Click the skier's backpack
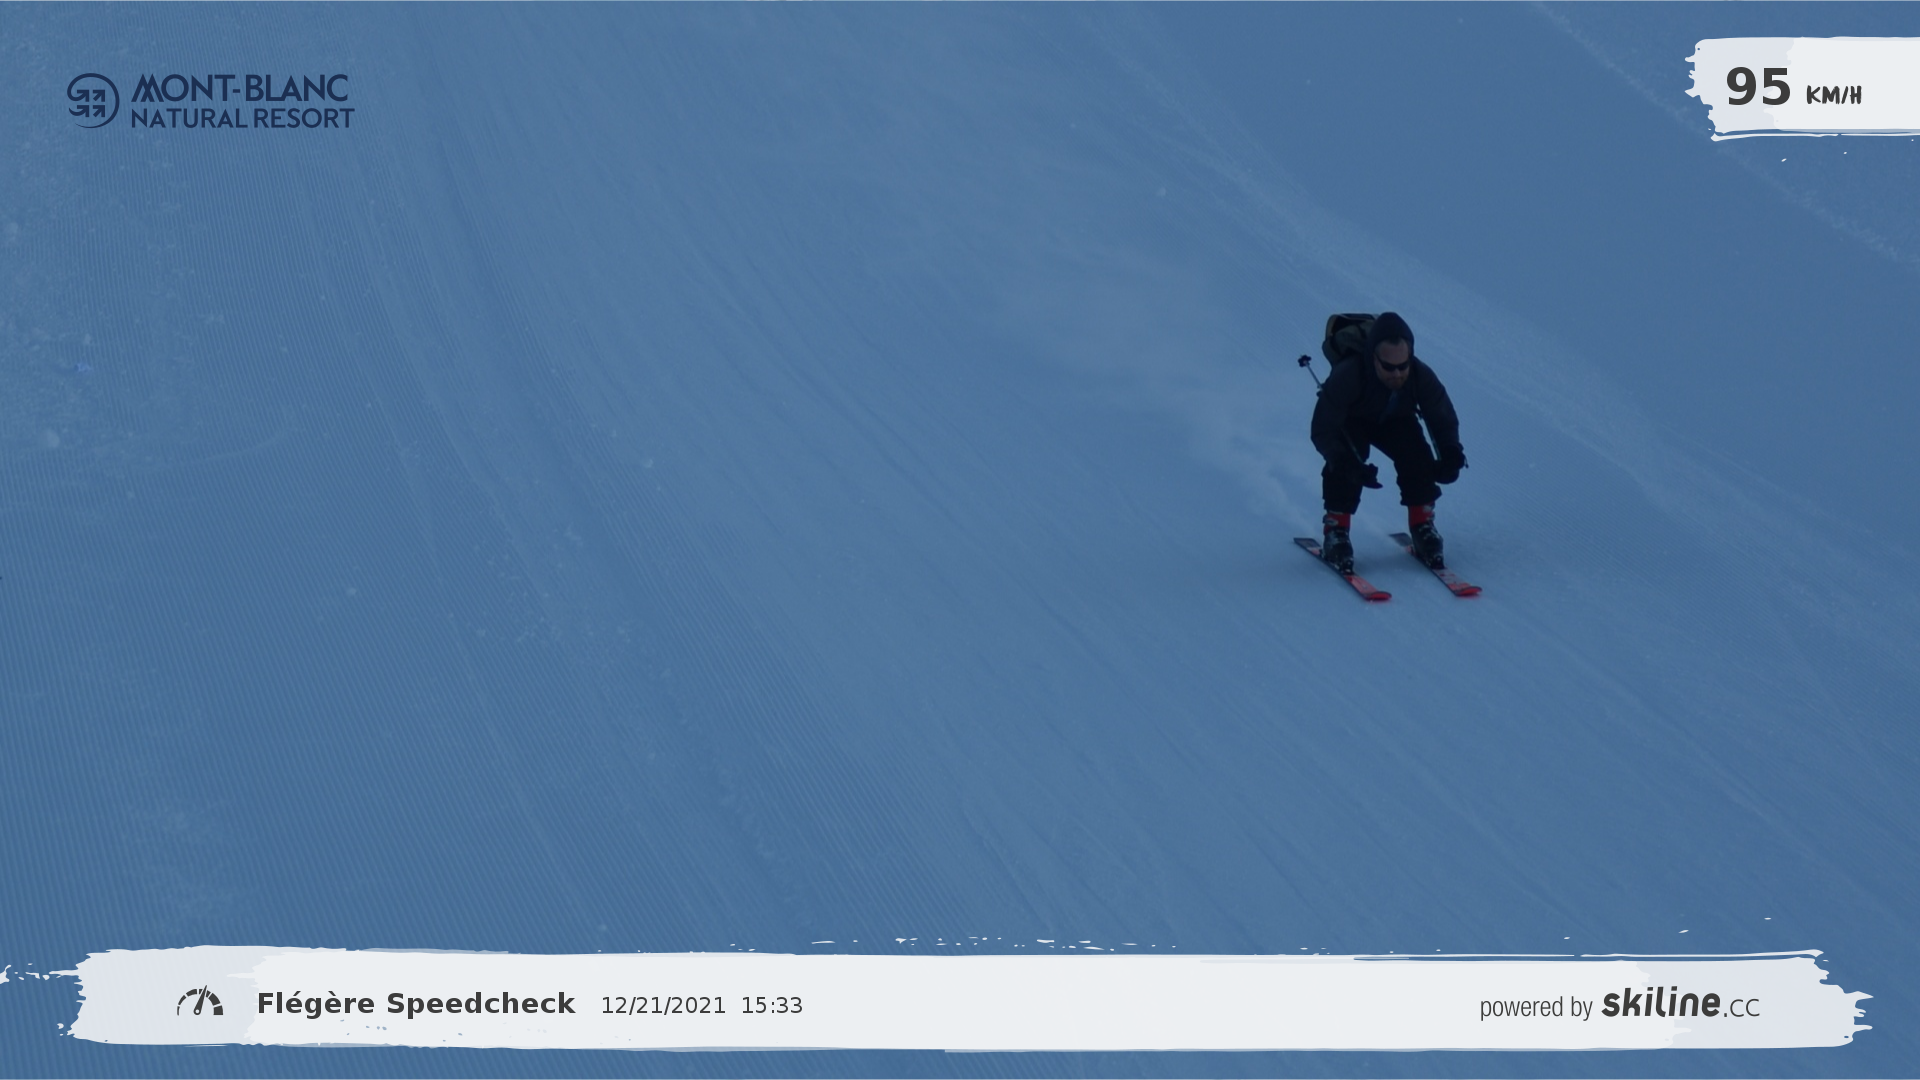 click(x=1345, y=337)
